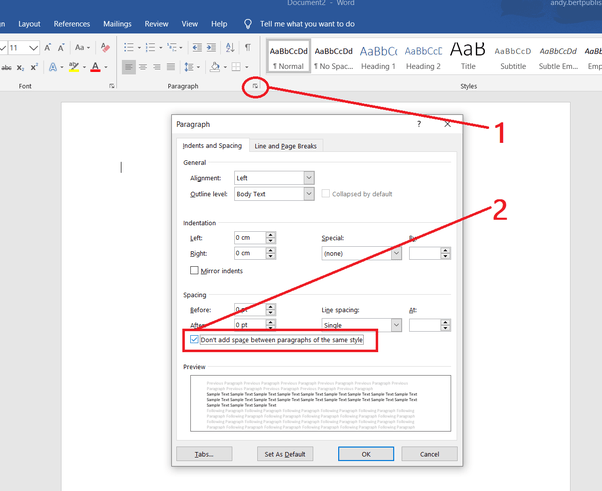Open Mailings ribbon tab
Screen dimensions: 602x491
click(x=117, y=24)
